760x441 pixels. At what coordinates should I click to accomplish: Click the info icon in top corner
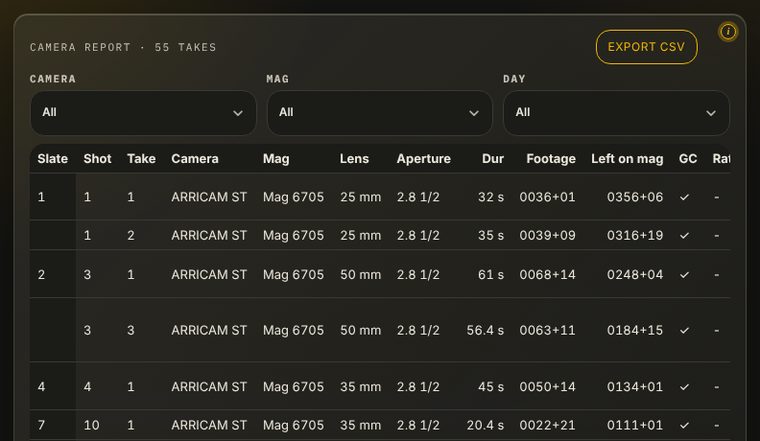(728, 32)
